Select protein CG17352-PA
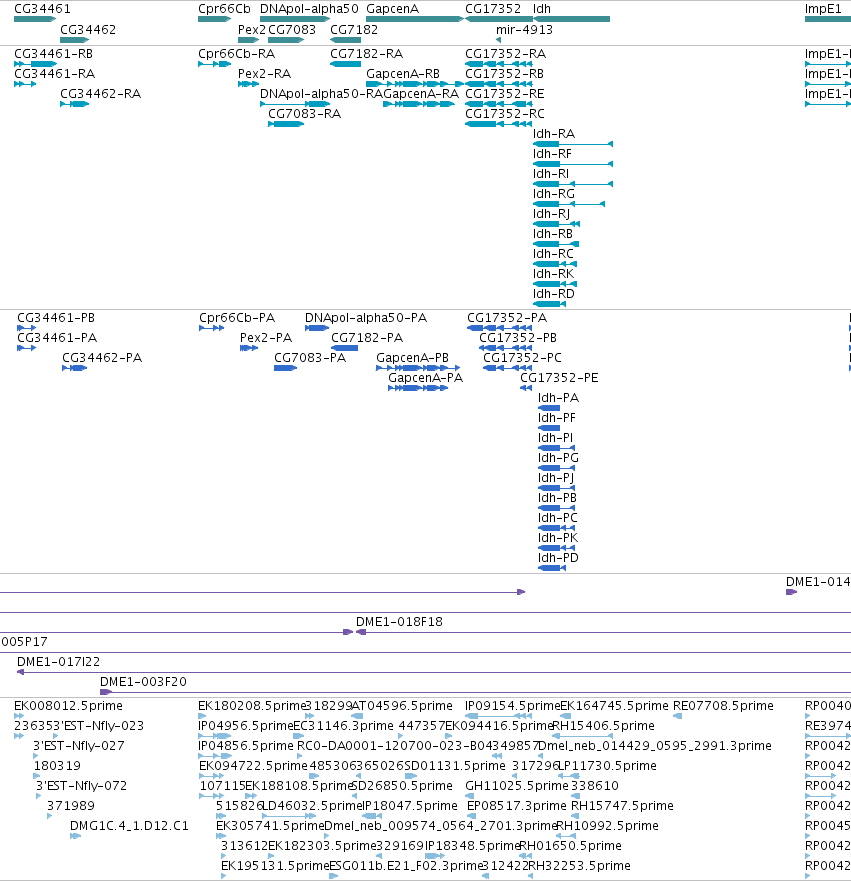This screenshot has height=881, width=851. [x=499, y=328]
